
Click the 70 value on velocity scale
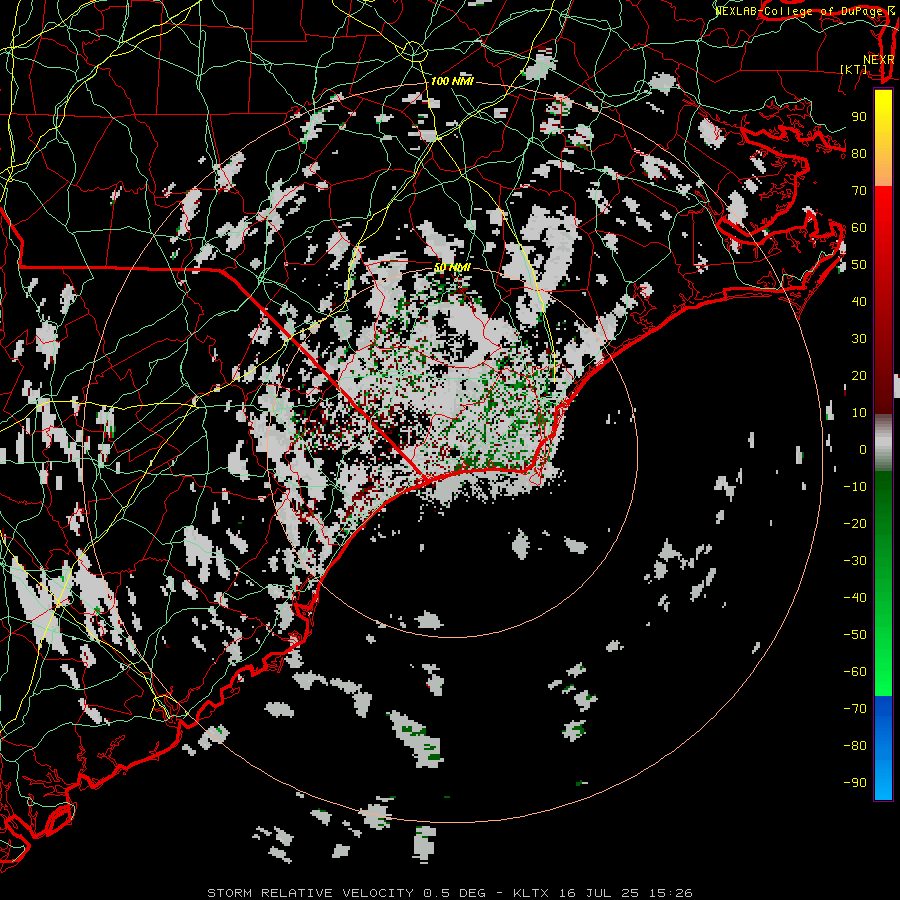(859, 191)
